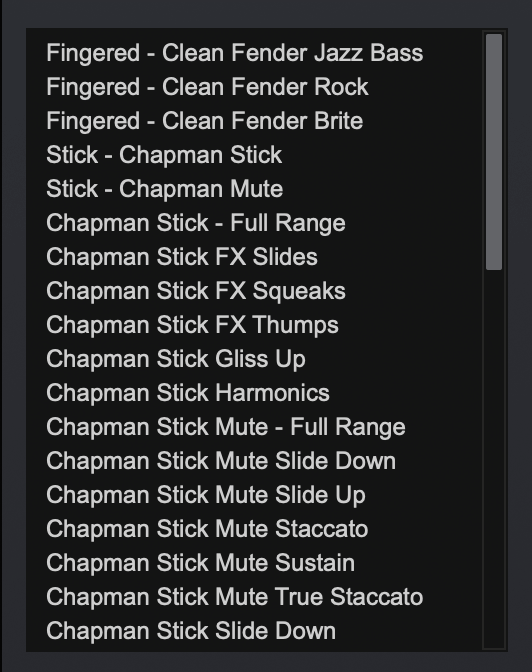Choose Chapman Stick Mute True Staccato
Viewport: 532px width, 672px height.
click(234, 597)
